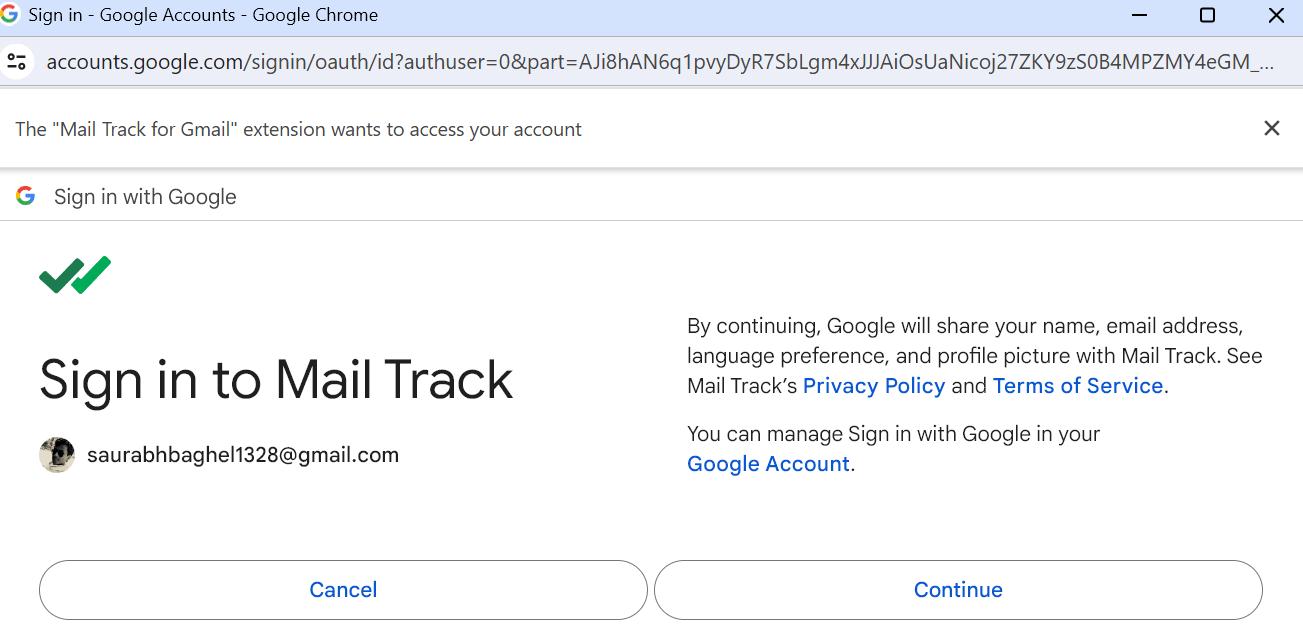The image size is (1303, 643).
Task: Click the account profile picture avatar
Action: click(57, 455)
